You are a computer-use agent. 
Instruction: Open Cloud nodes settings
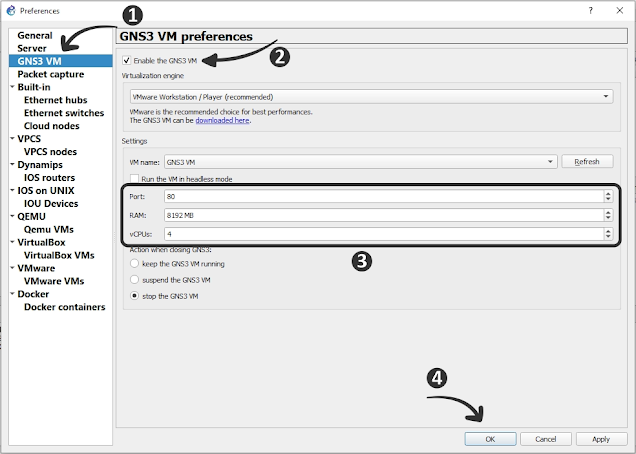pos(52,126)
